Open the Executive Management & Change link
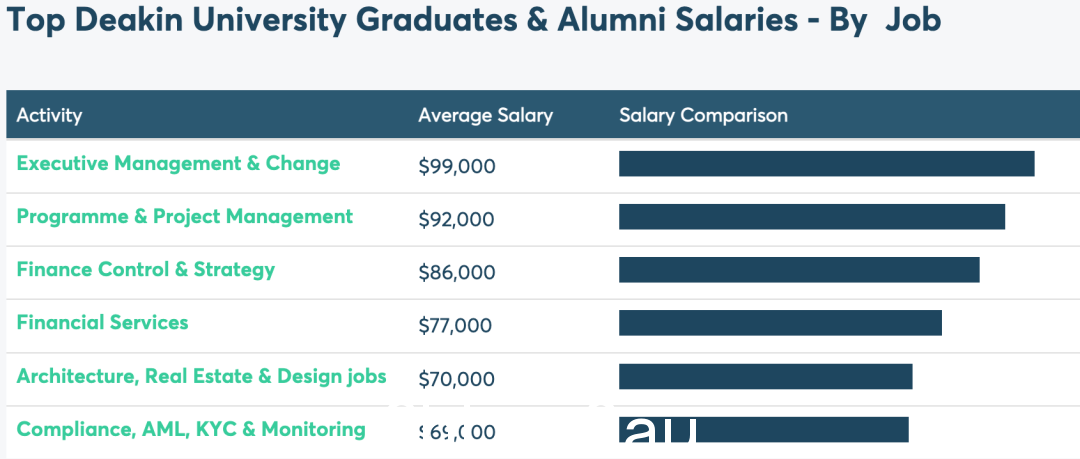 tap(178, 164)
